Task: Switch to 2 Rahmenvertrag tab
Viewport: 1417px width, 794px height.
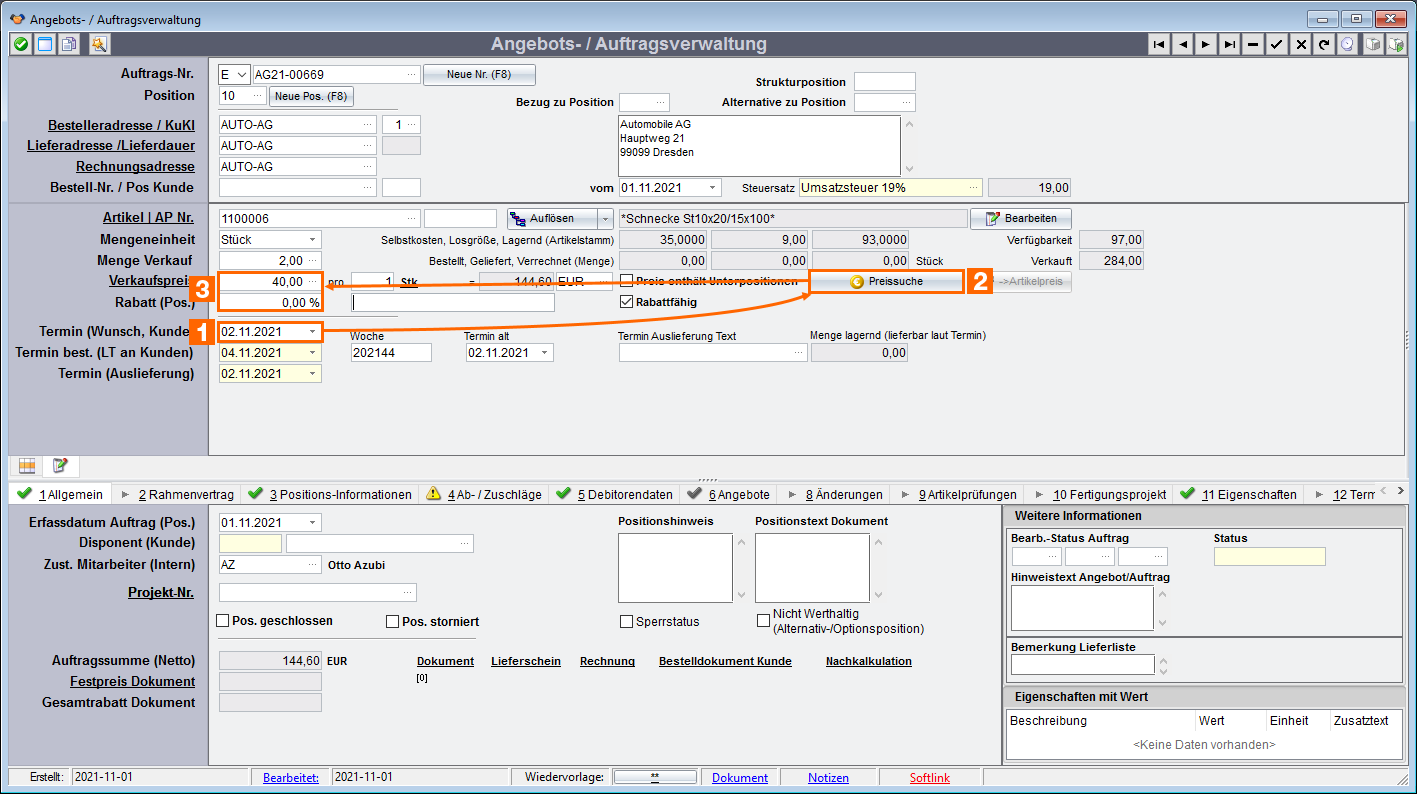Action: point(177,494)
